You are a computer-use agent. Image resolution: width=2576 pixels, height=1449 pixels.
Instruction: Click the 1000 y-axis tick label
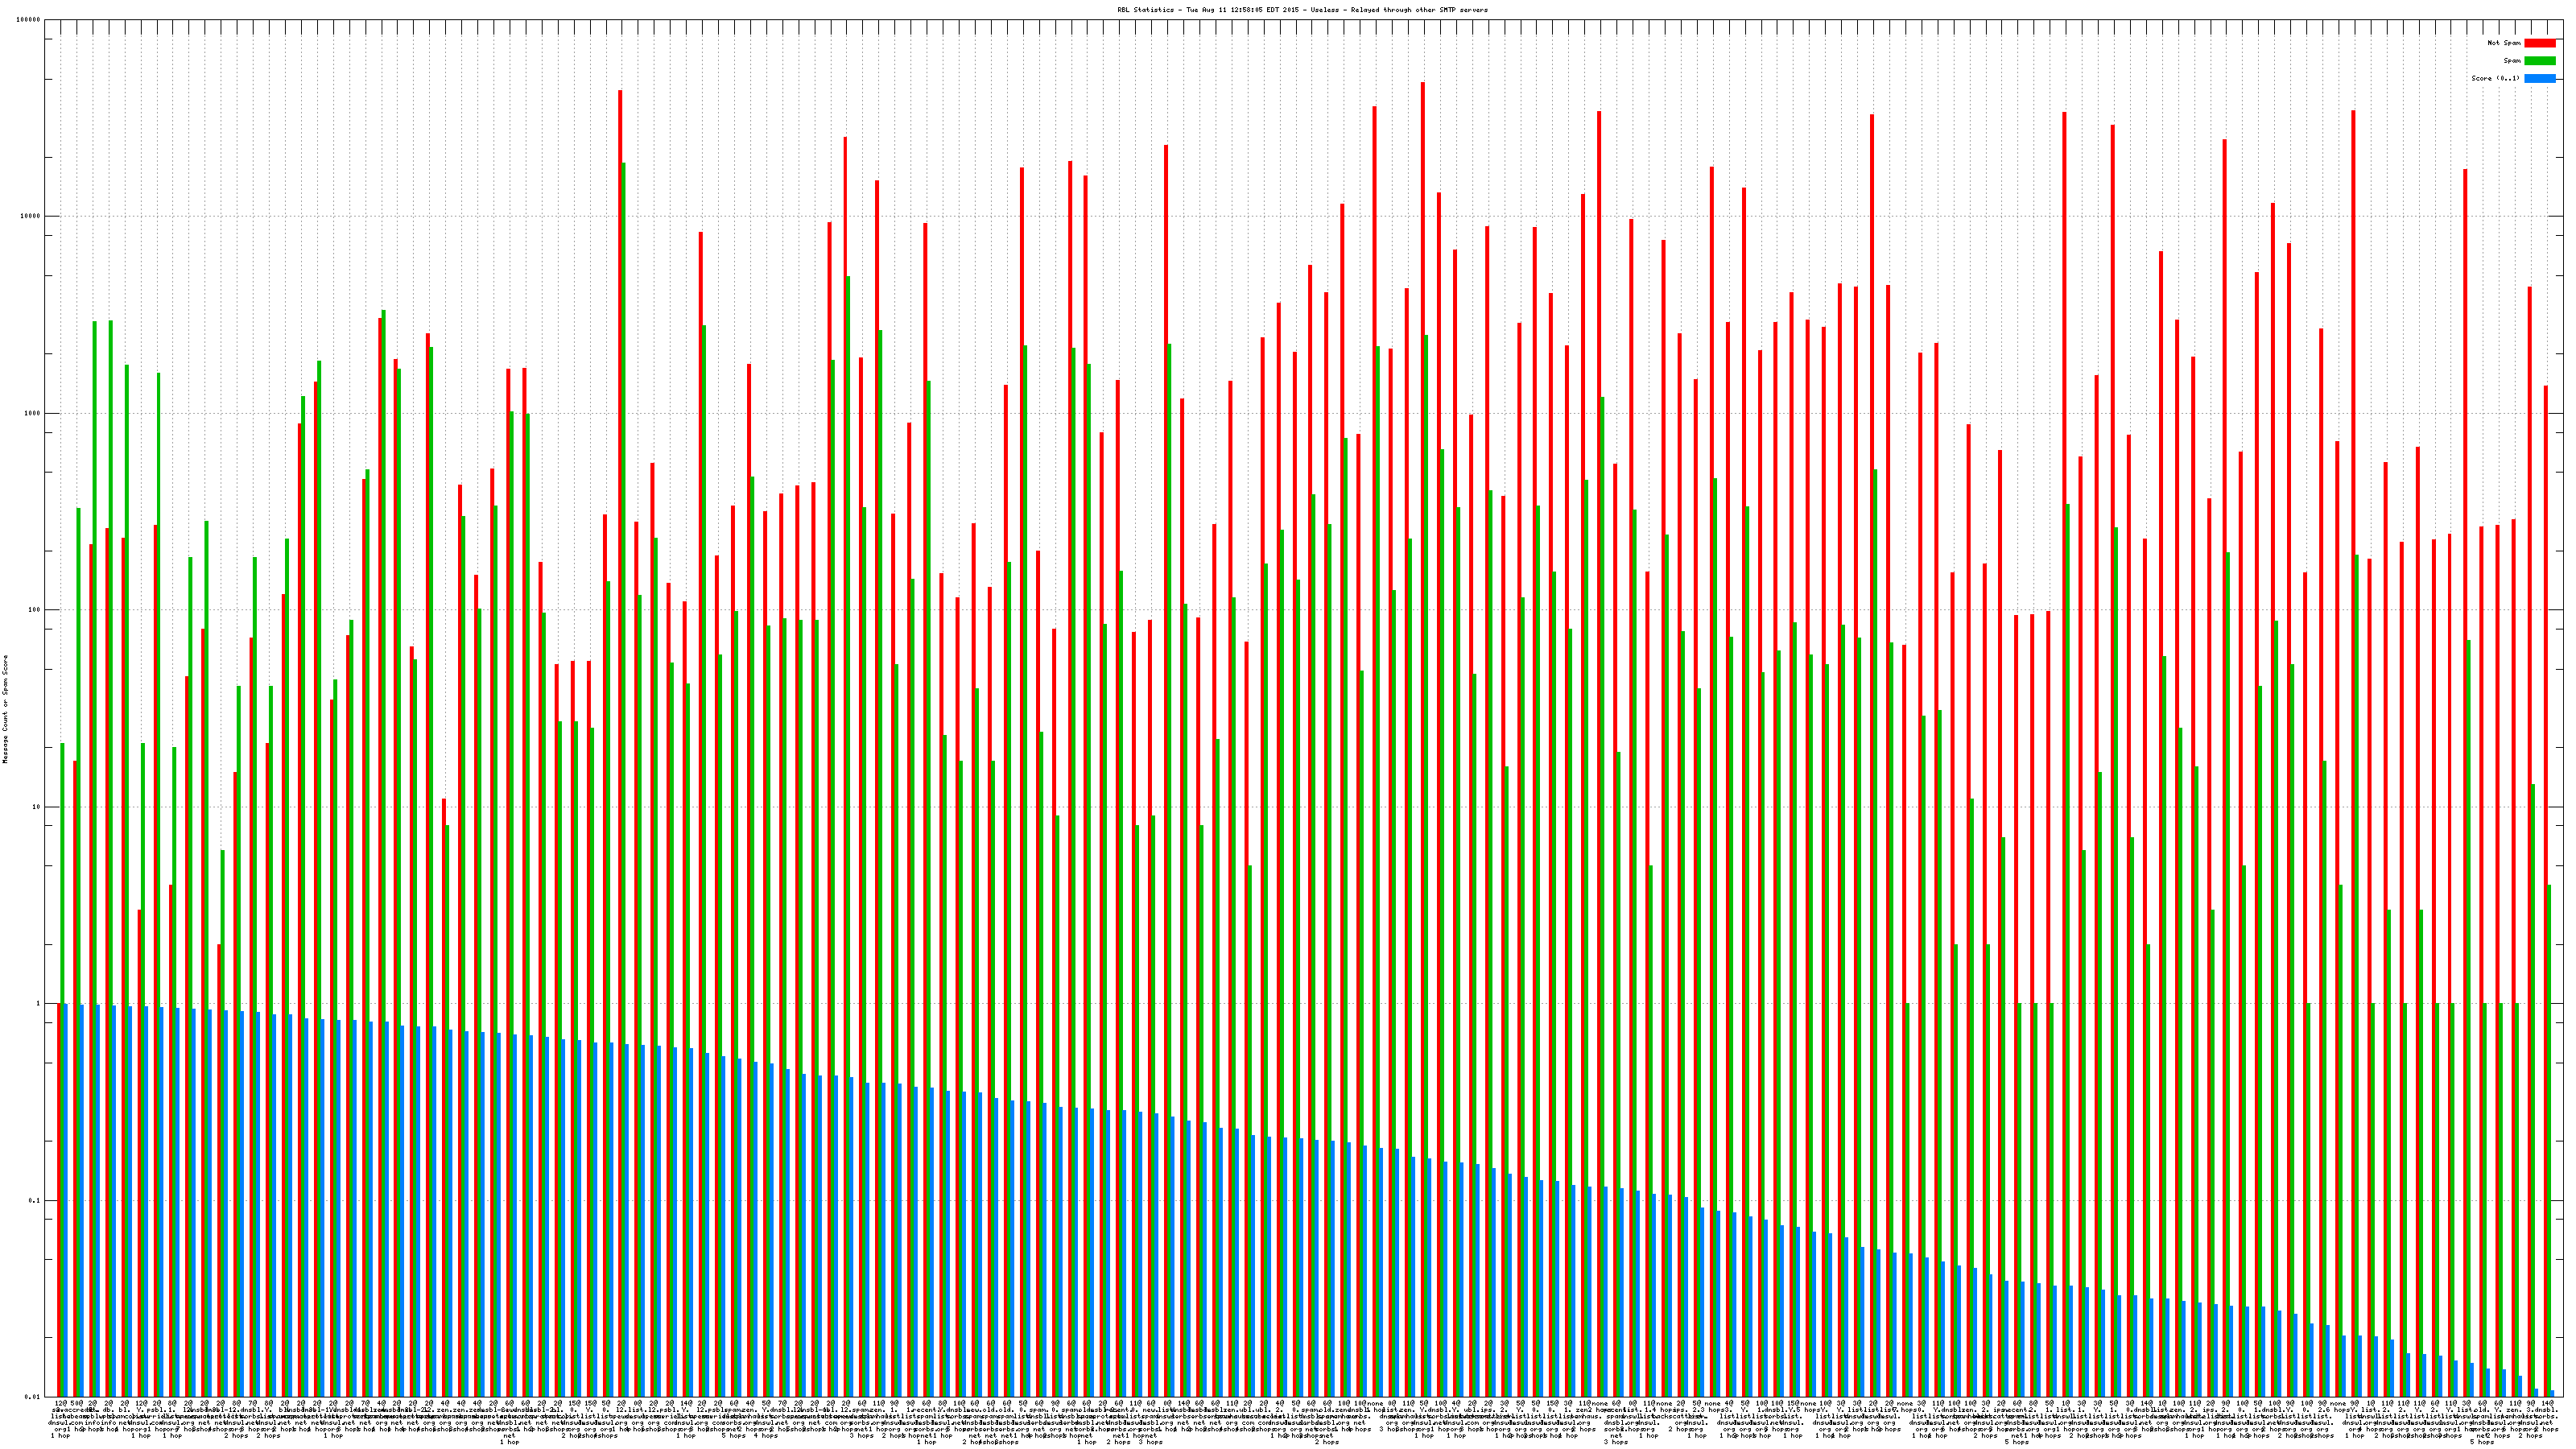coord(34,413)
